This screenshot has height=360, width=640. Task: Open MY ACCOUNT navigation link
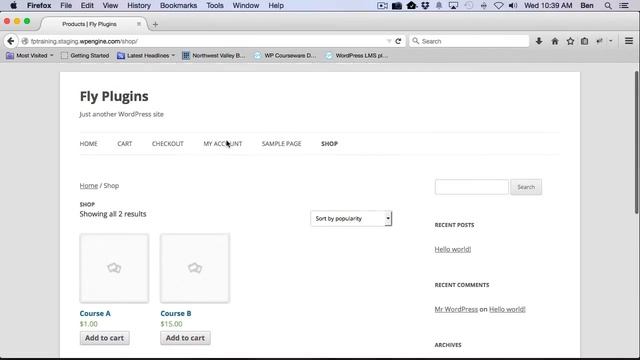[223, 144]
